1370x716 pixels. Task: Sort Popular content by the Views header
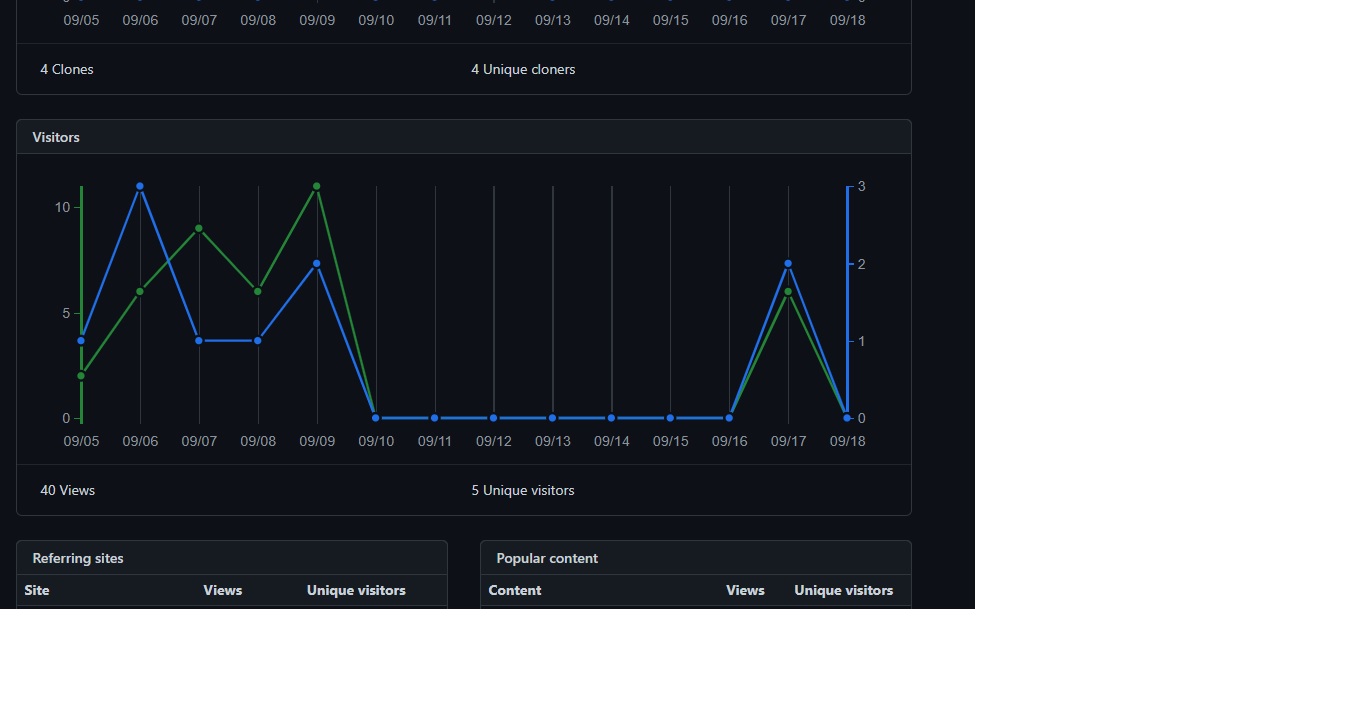745,590
